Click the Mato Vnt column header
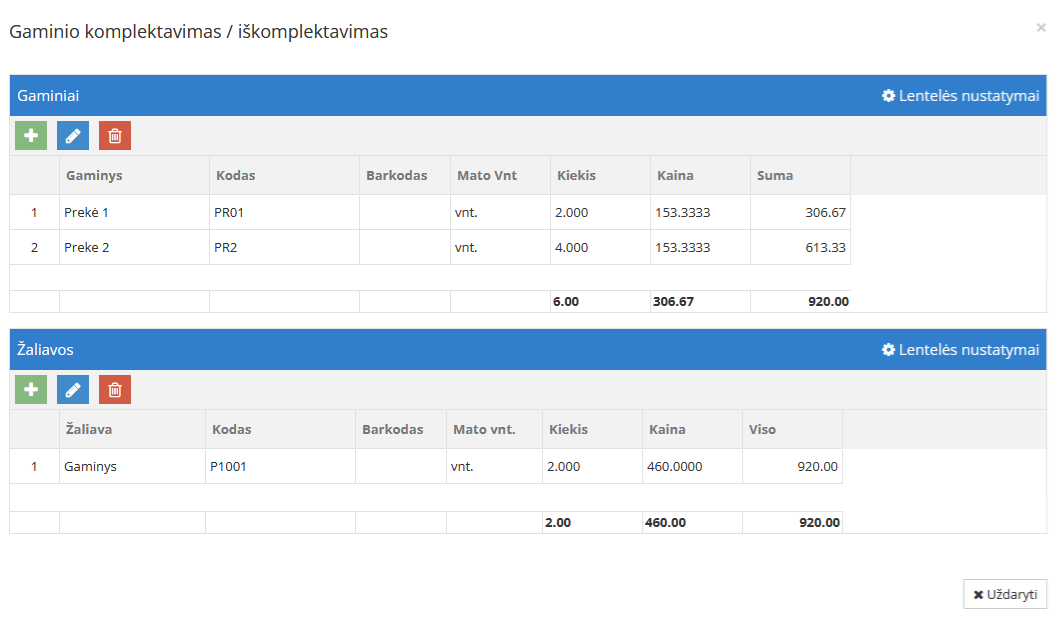Viewport: 1062px width, 618px height. tap(487, 175)
